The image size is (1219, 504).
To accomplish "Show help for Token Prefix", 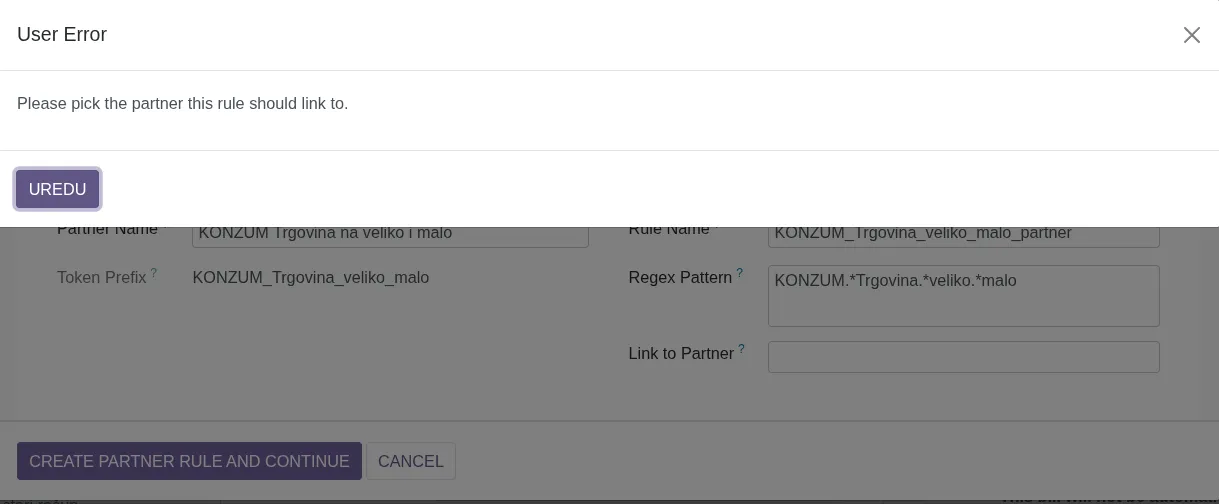I will (x=154, y=273).
